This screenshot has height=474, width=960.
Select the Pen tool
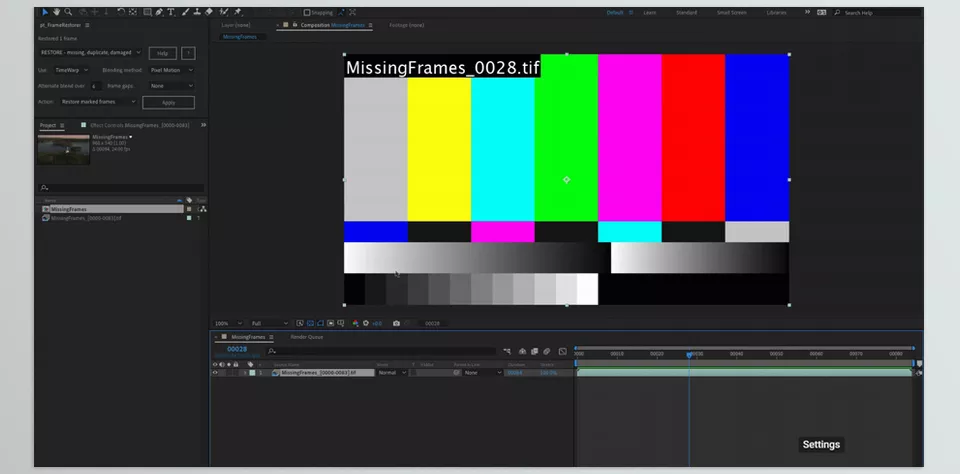pos(160,12)
